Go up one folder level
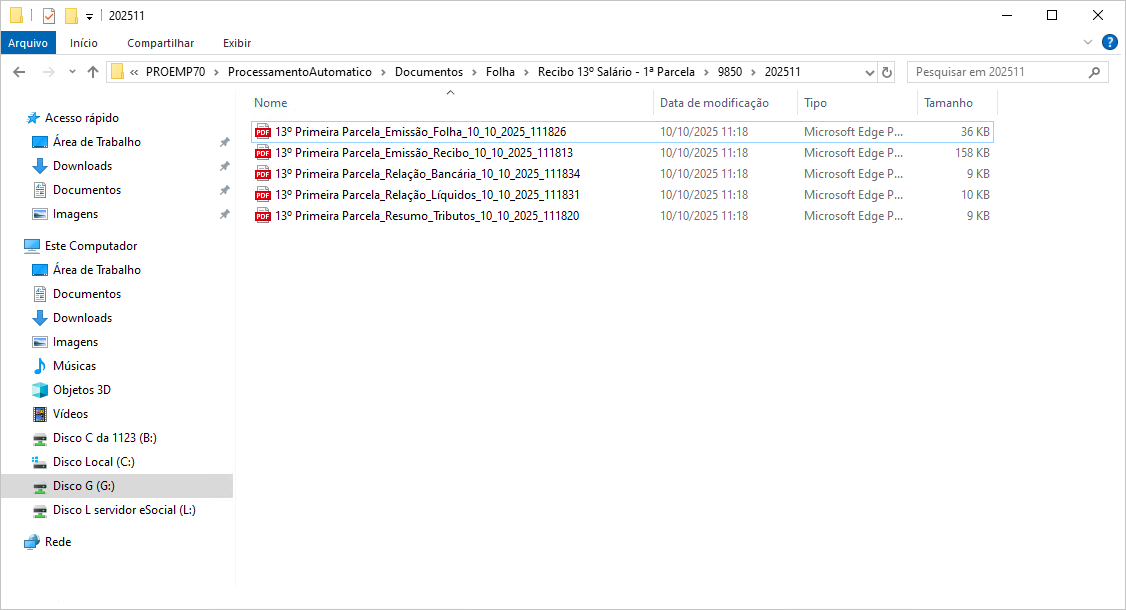 pyautogui.click(x=93, y=72)
